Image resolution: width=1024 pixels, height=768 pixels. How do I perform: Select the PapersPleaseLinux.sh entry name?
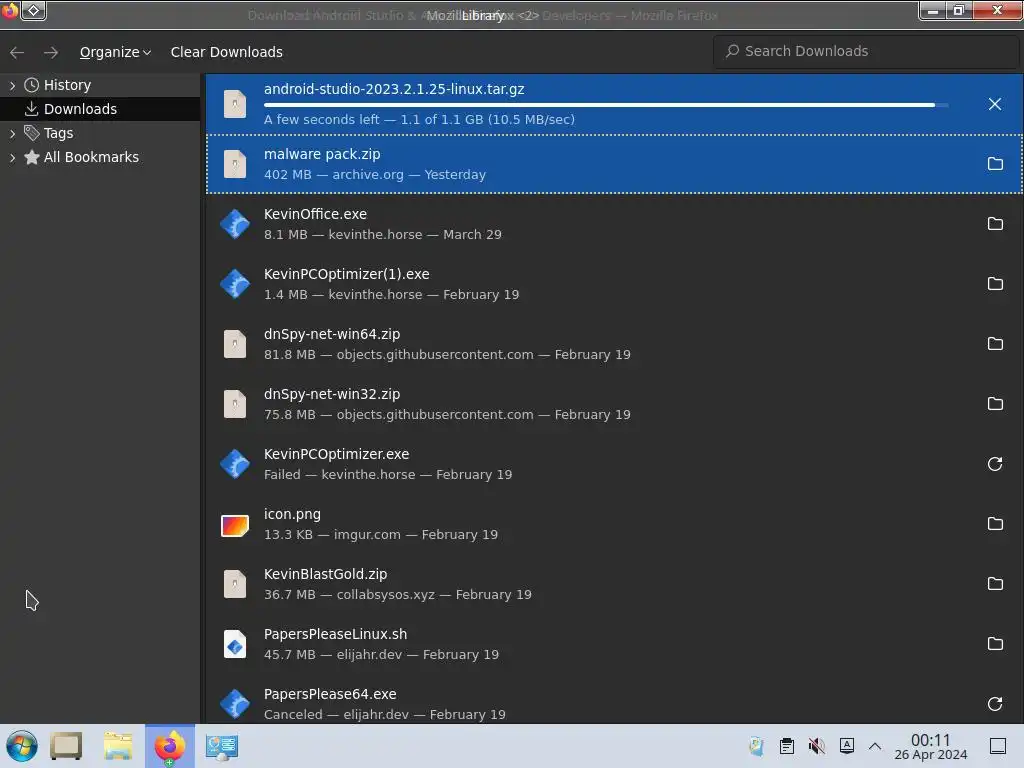click(x=335, y=634)
